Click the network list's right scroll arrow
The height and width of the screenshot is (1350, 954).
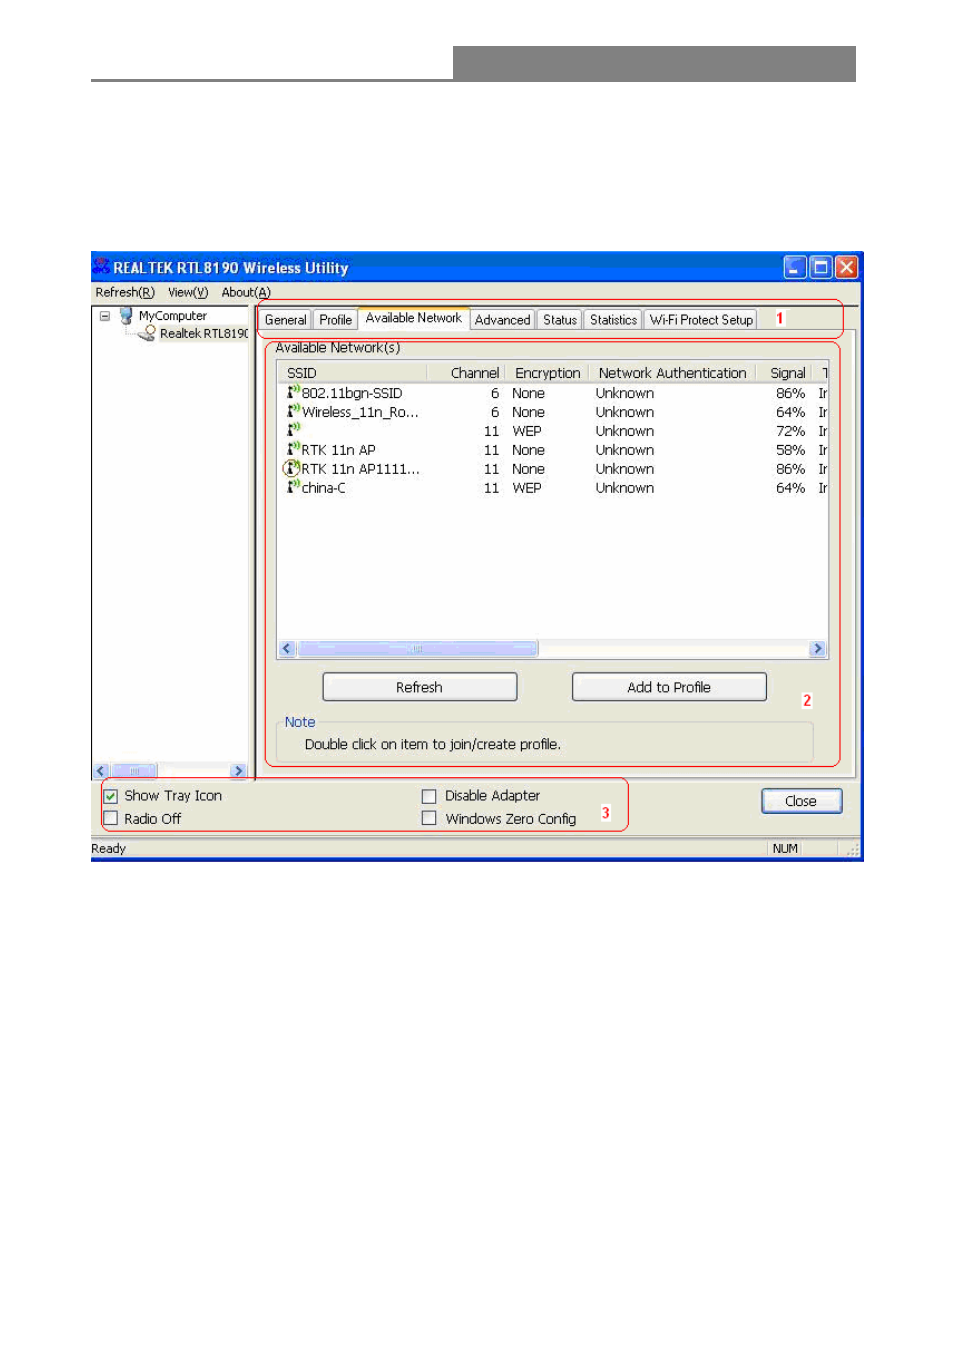pyautogui.click(x=818, y=649)
